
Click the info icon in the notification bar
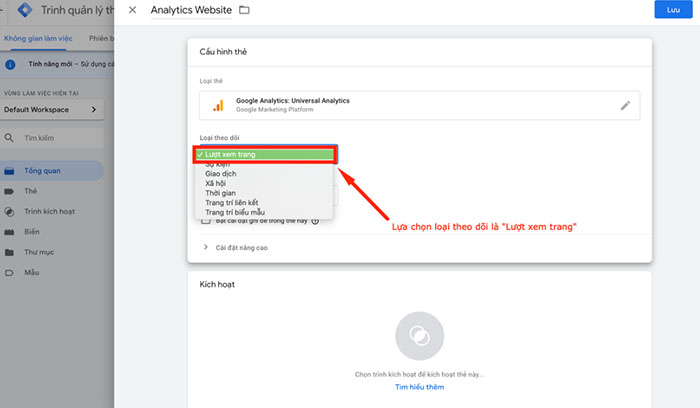click(10, 65)
